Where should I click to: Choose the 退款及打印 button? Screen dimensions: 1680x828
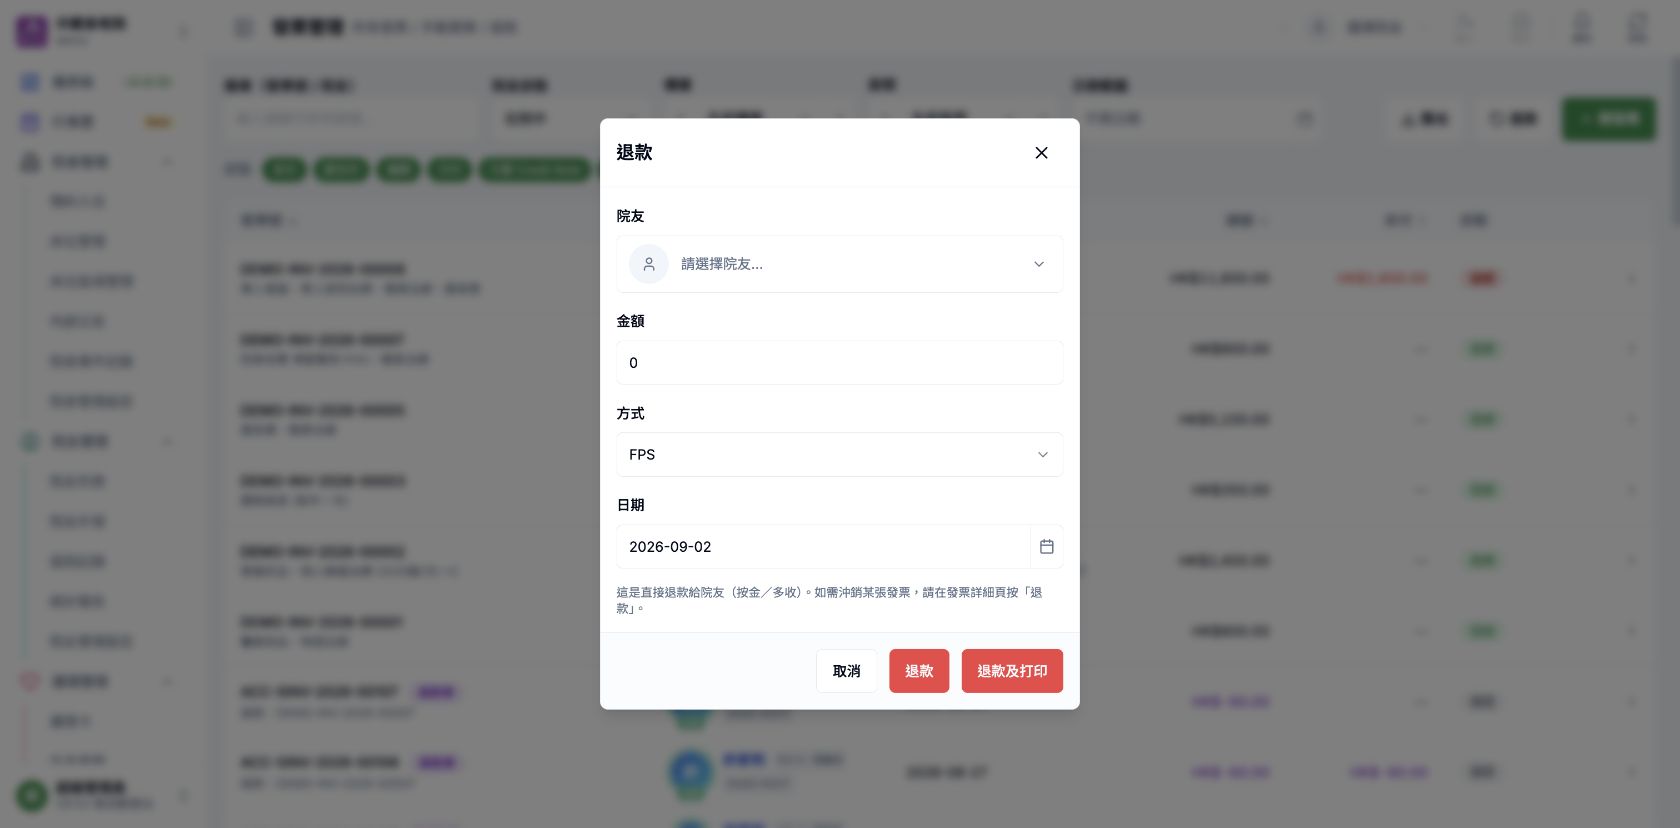click(x=1012, y=671)
